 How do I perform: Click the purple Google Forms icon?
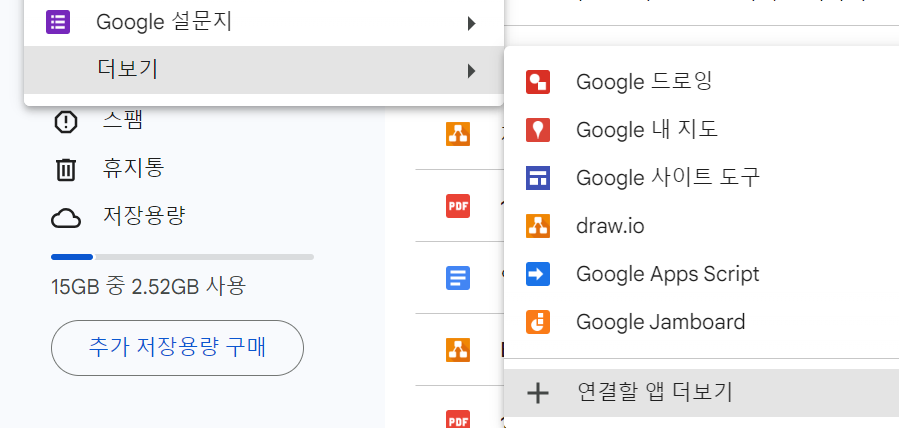58,22
